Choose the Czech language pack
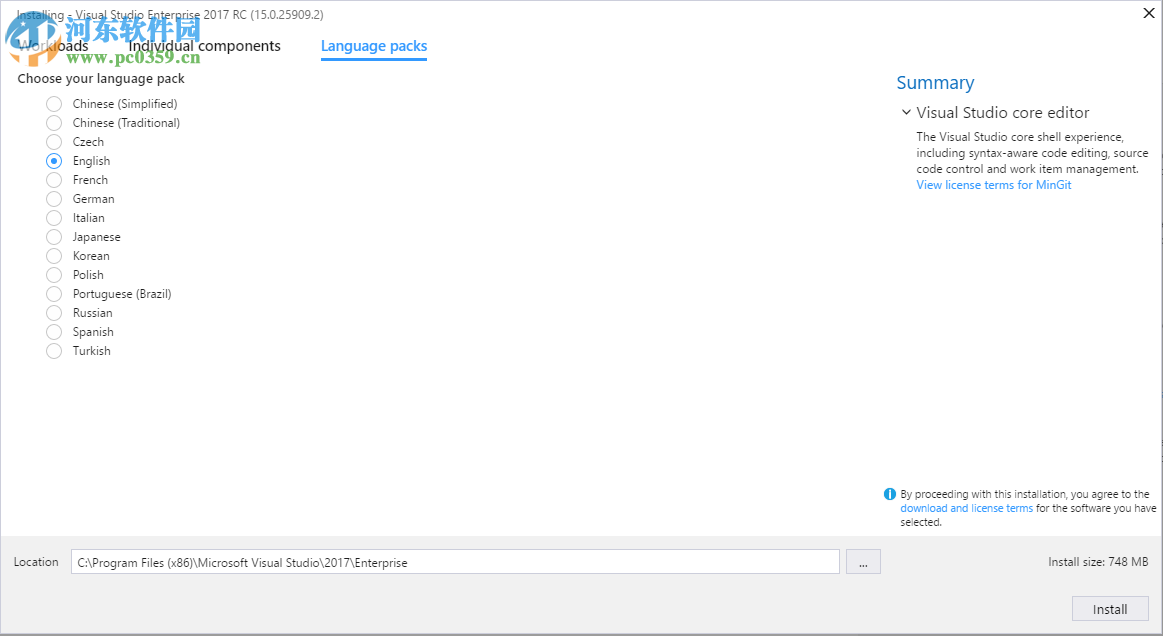Viewport: 1163px width, 636px height. tap(54, 142)
